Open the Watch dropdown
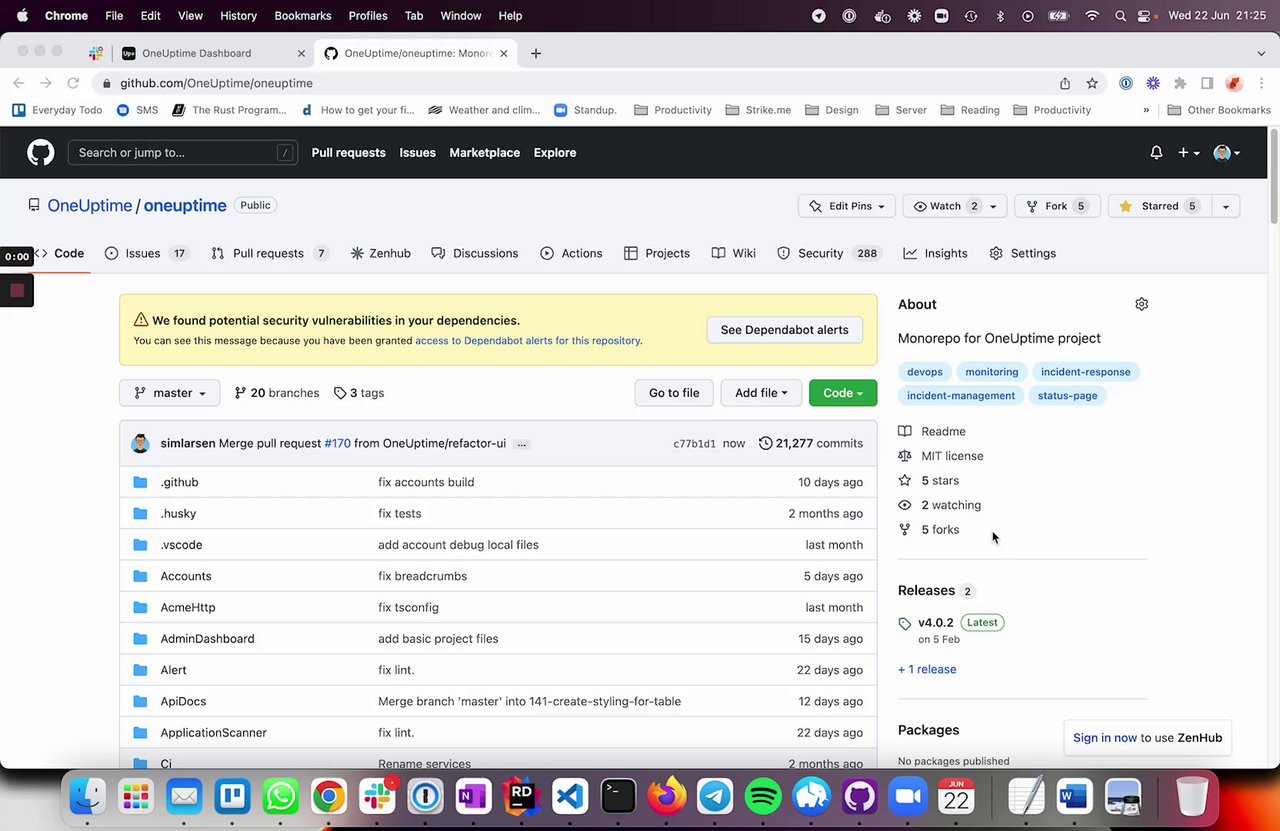Viewport: 1280px width, 831px height. pos(955,206)
